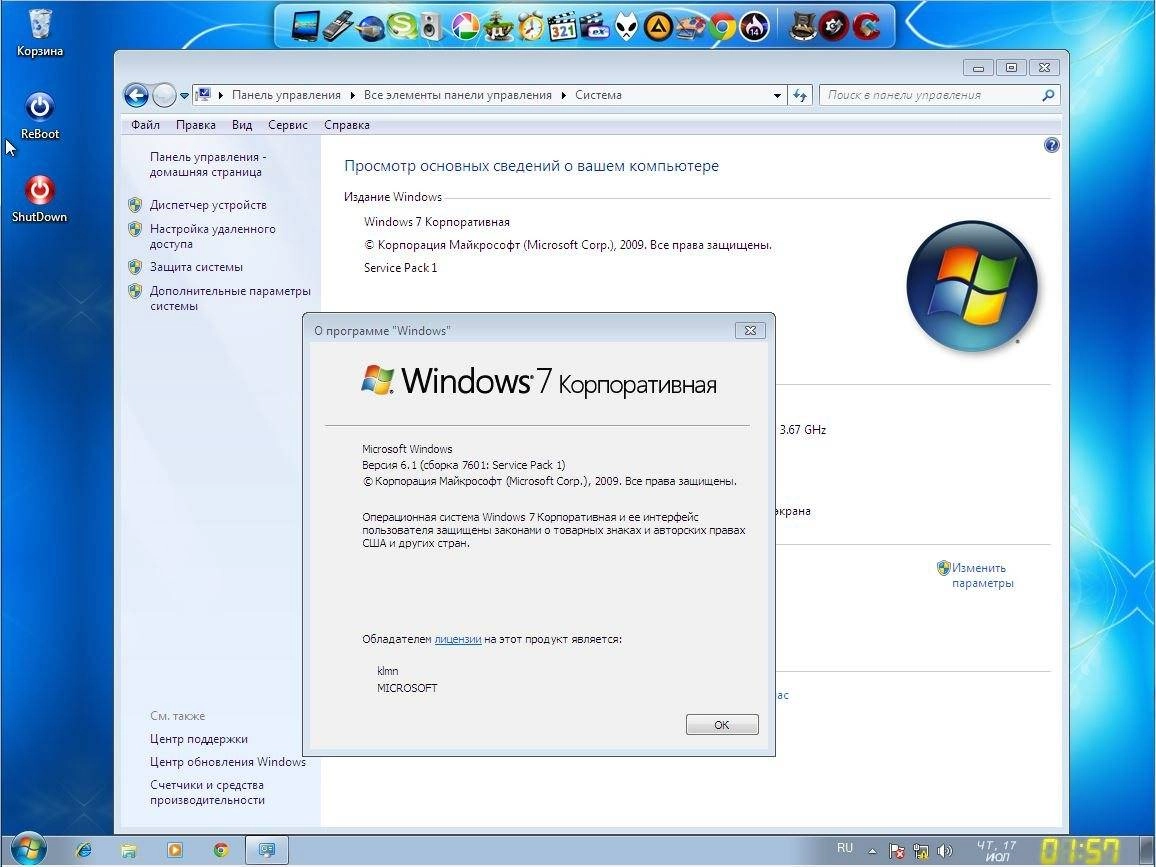Launch Google Chrome from the top dock
This screenshot has width=1156, height=867.
point(722,27)
